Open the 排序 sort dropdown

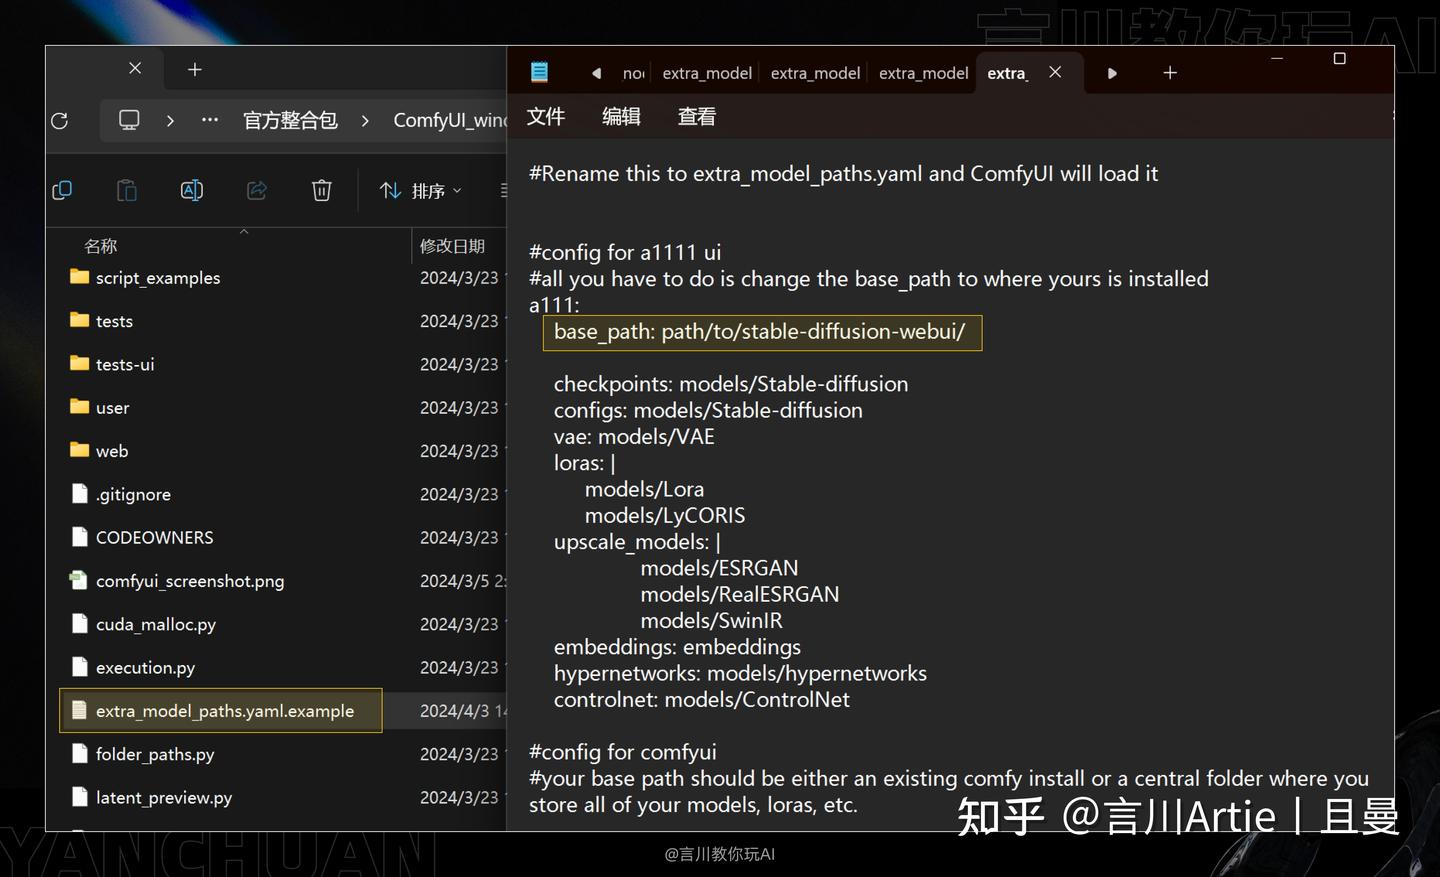pyautogui.click(x=420, y=190)
